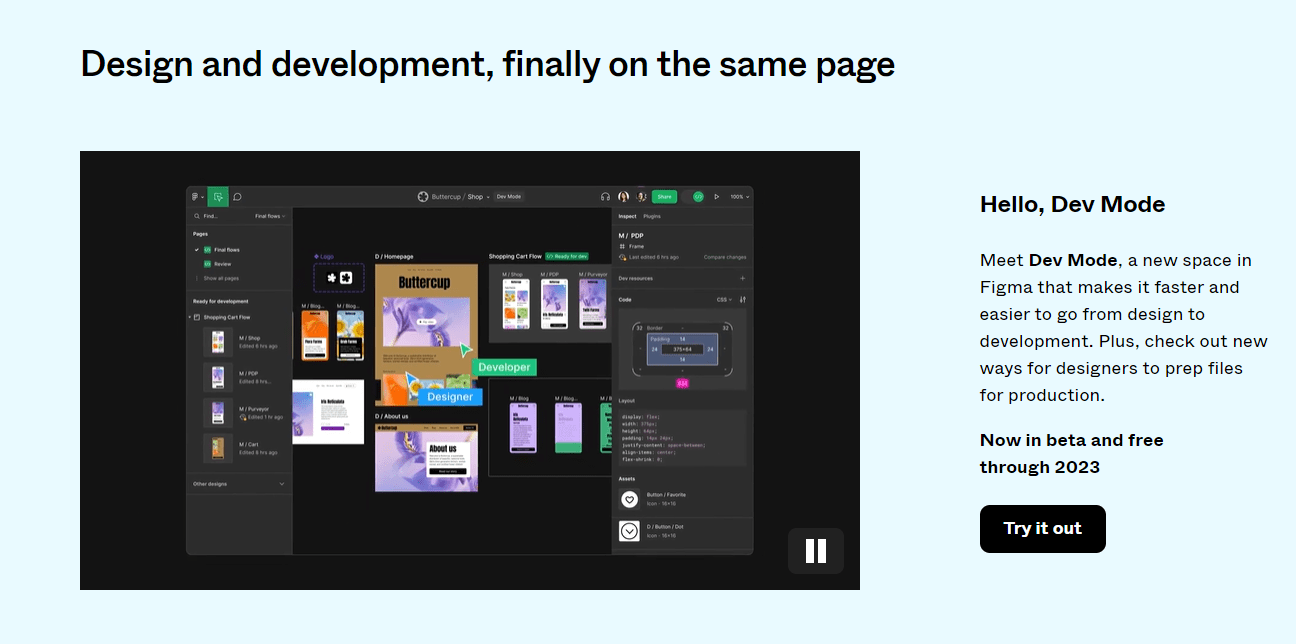Pause the Dev Mode demo video
The height and width of the screenshot is (644, 1296).
pos(816,551)
